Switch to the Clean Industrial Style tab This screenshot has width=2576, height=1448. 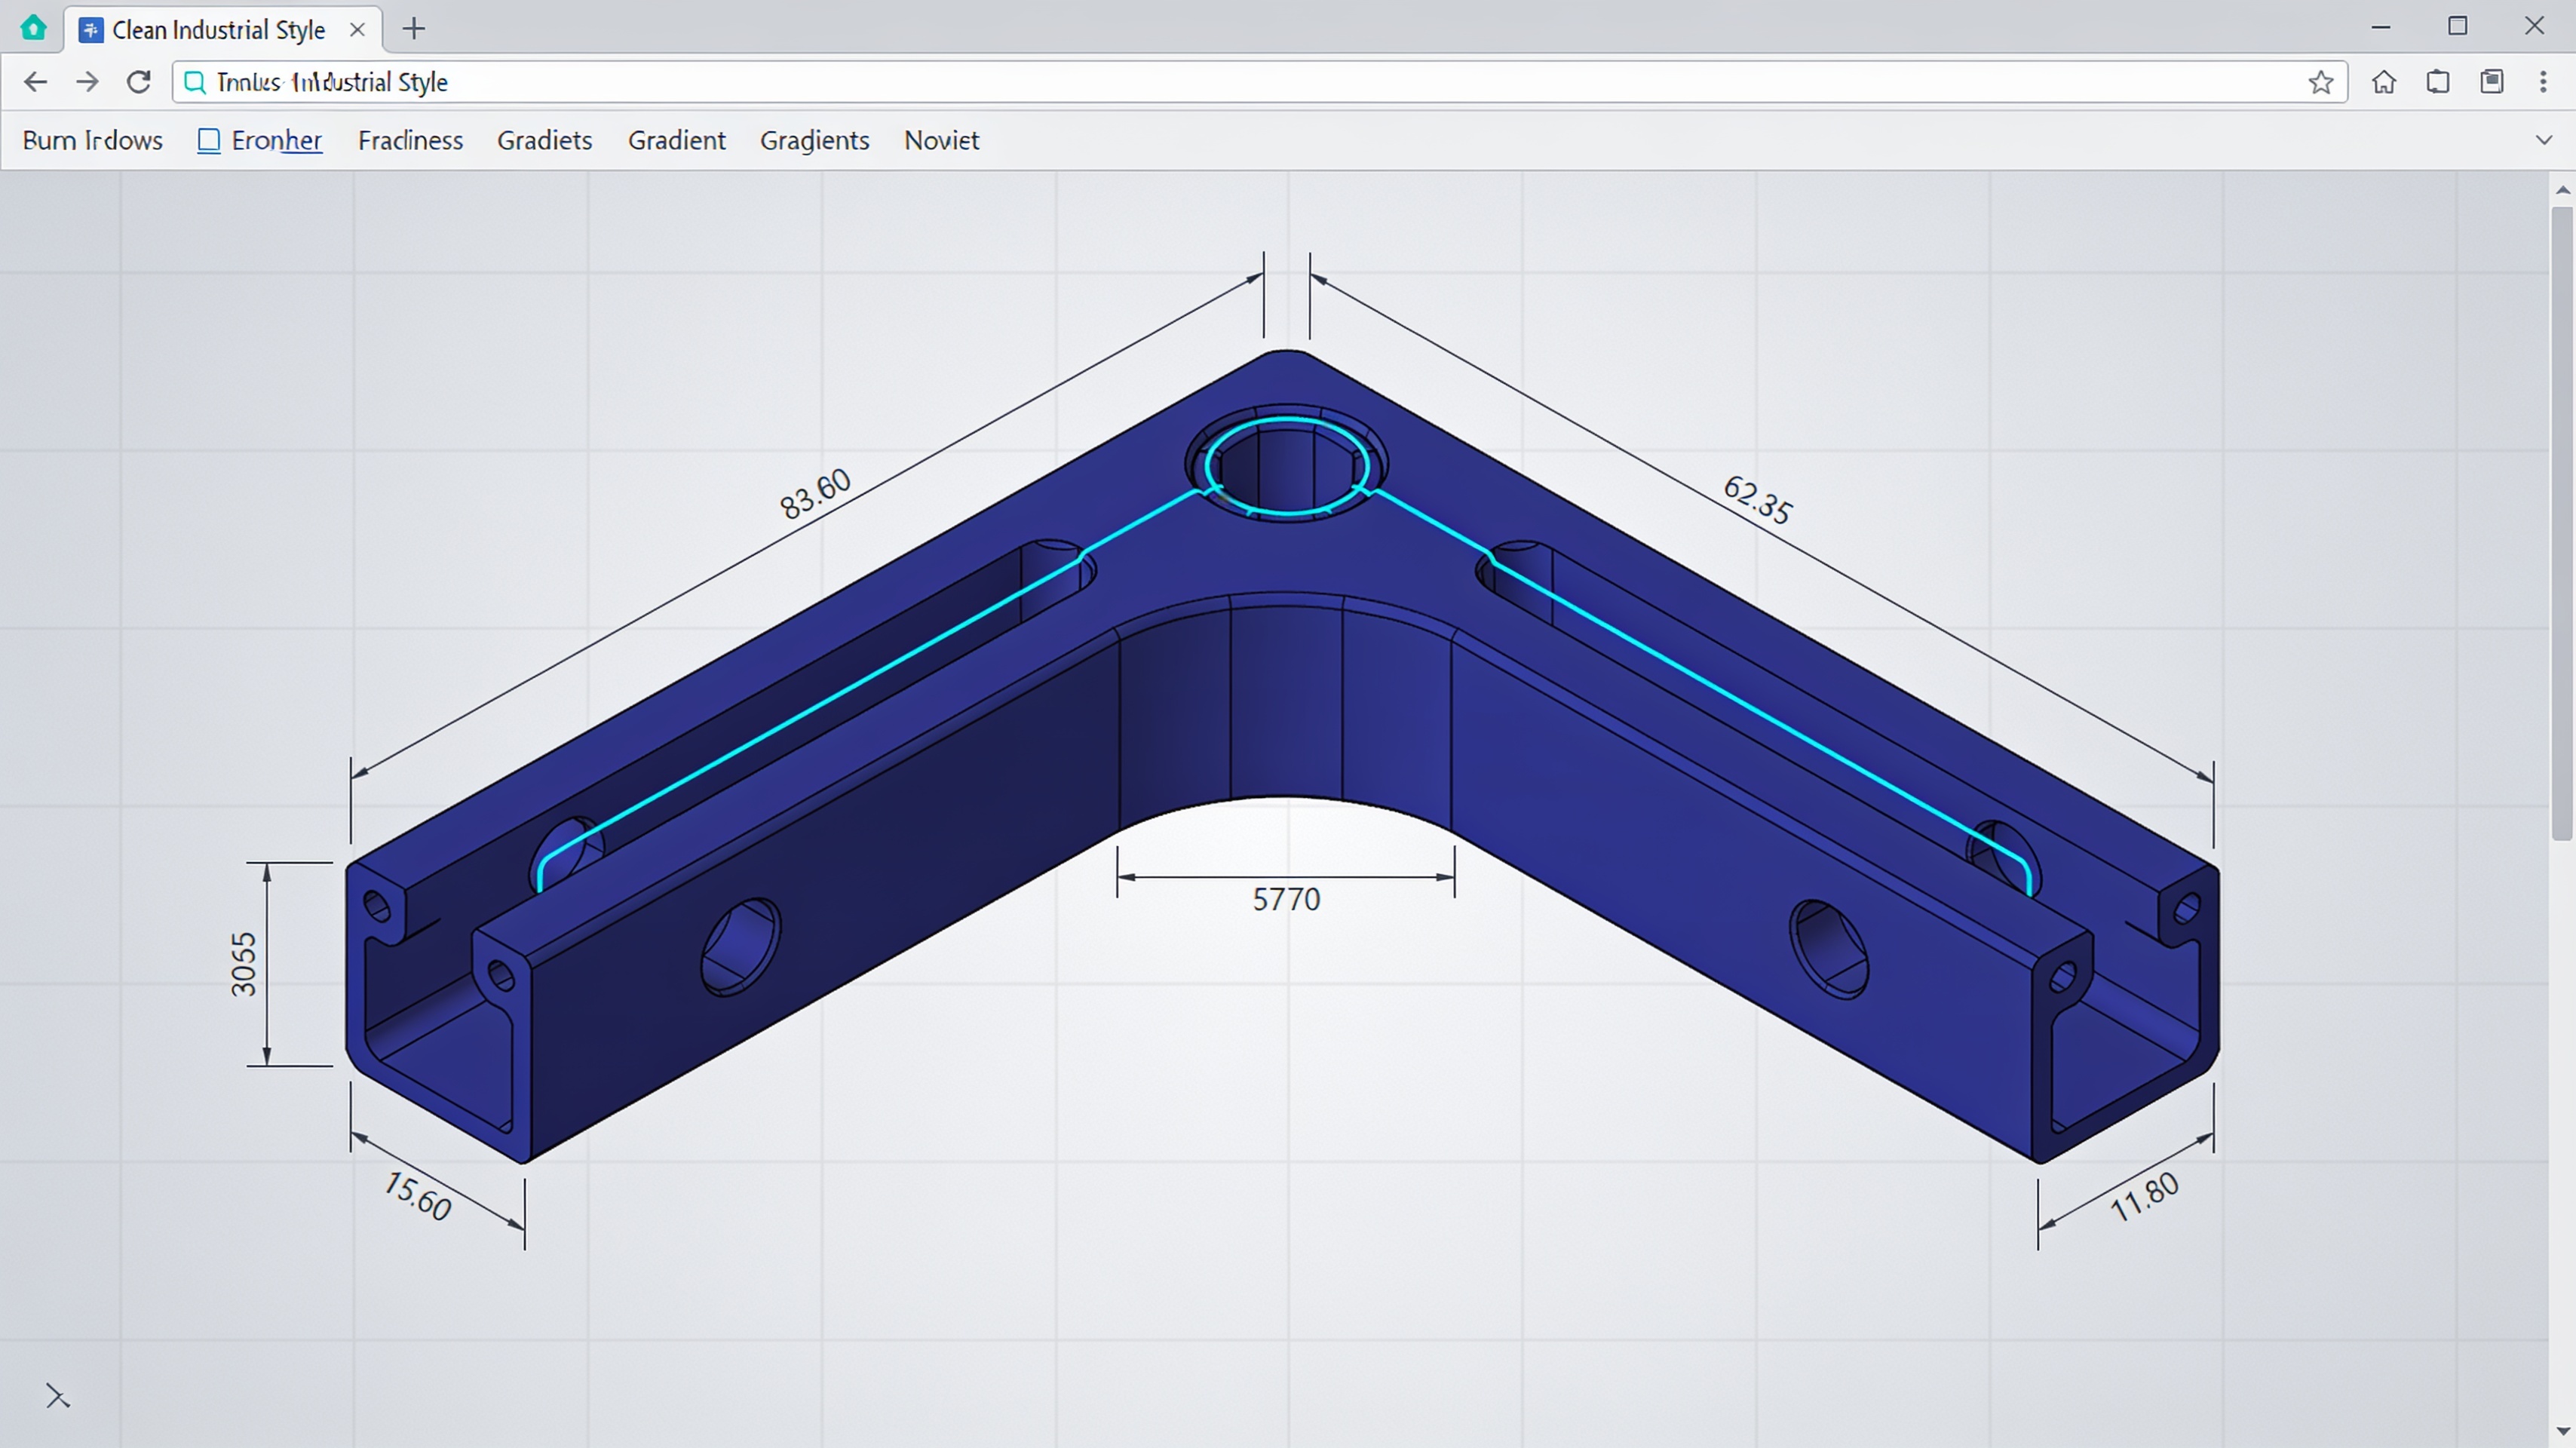(x=223, y=30)
